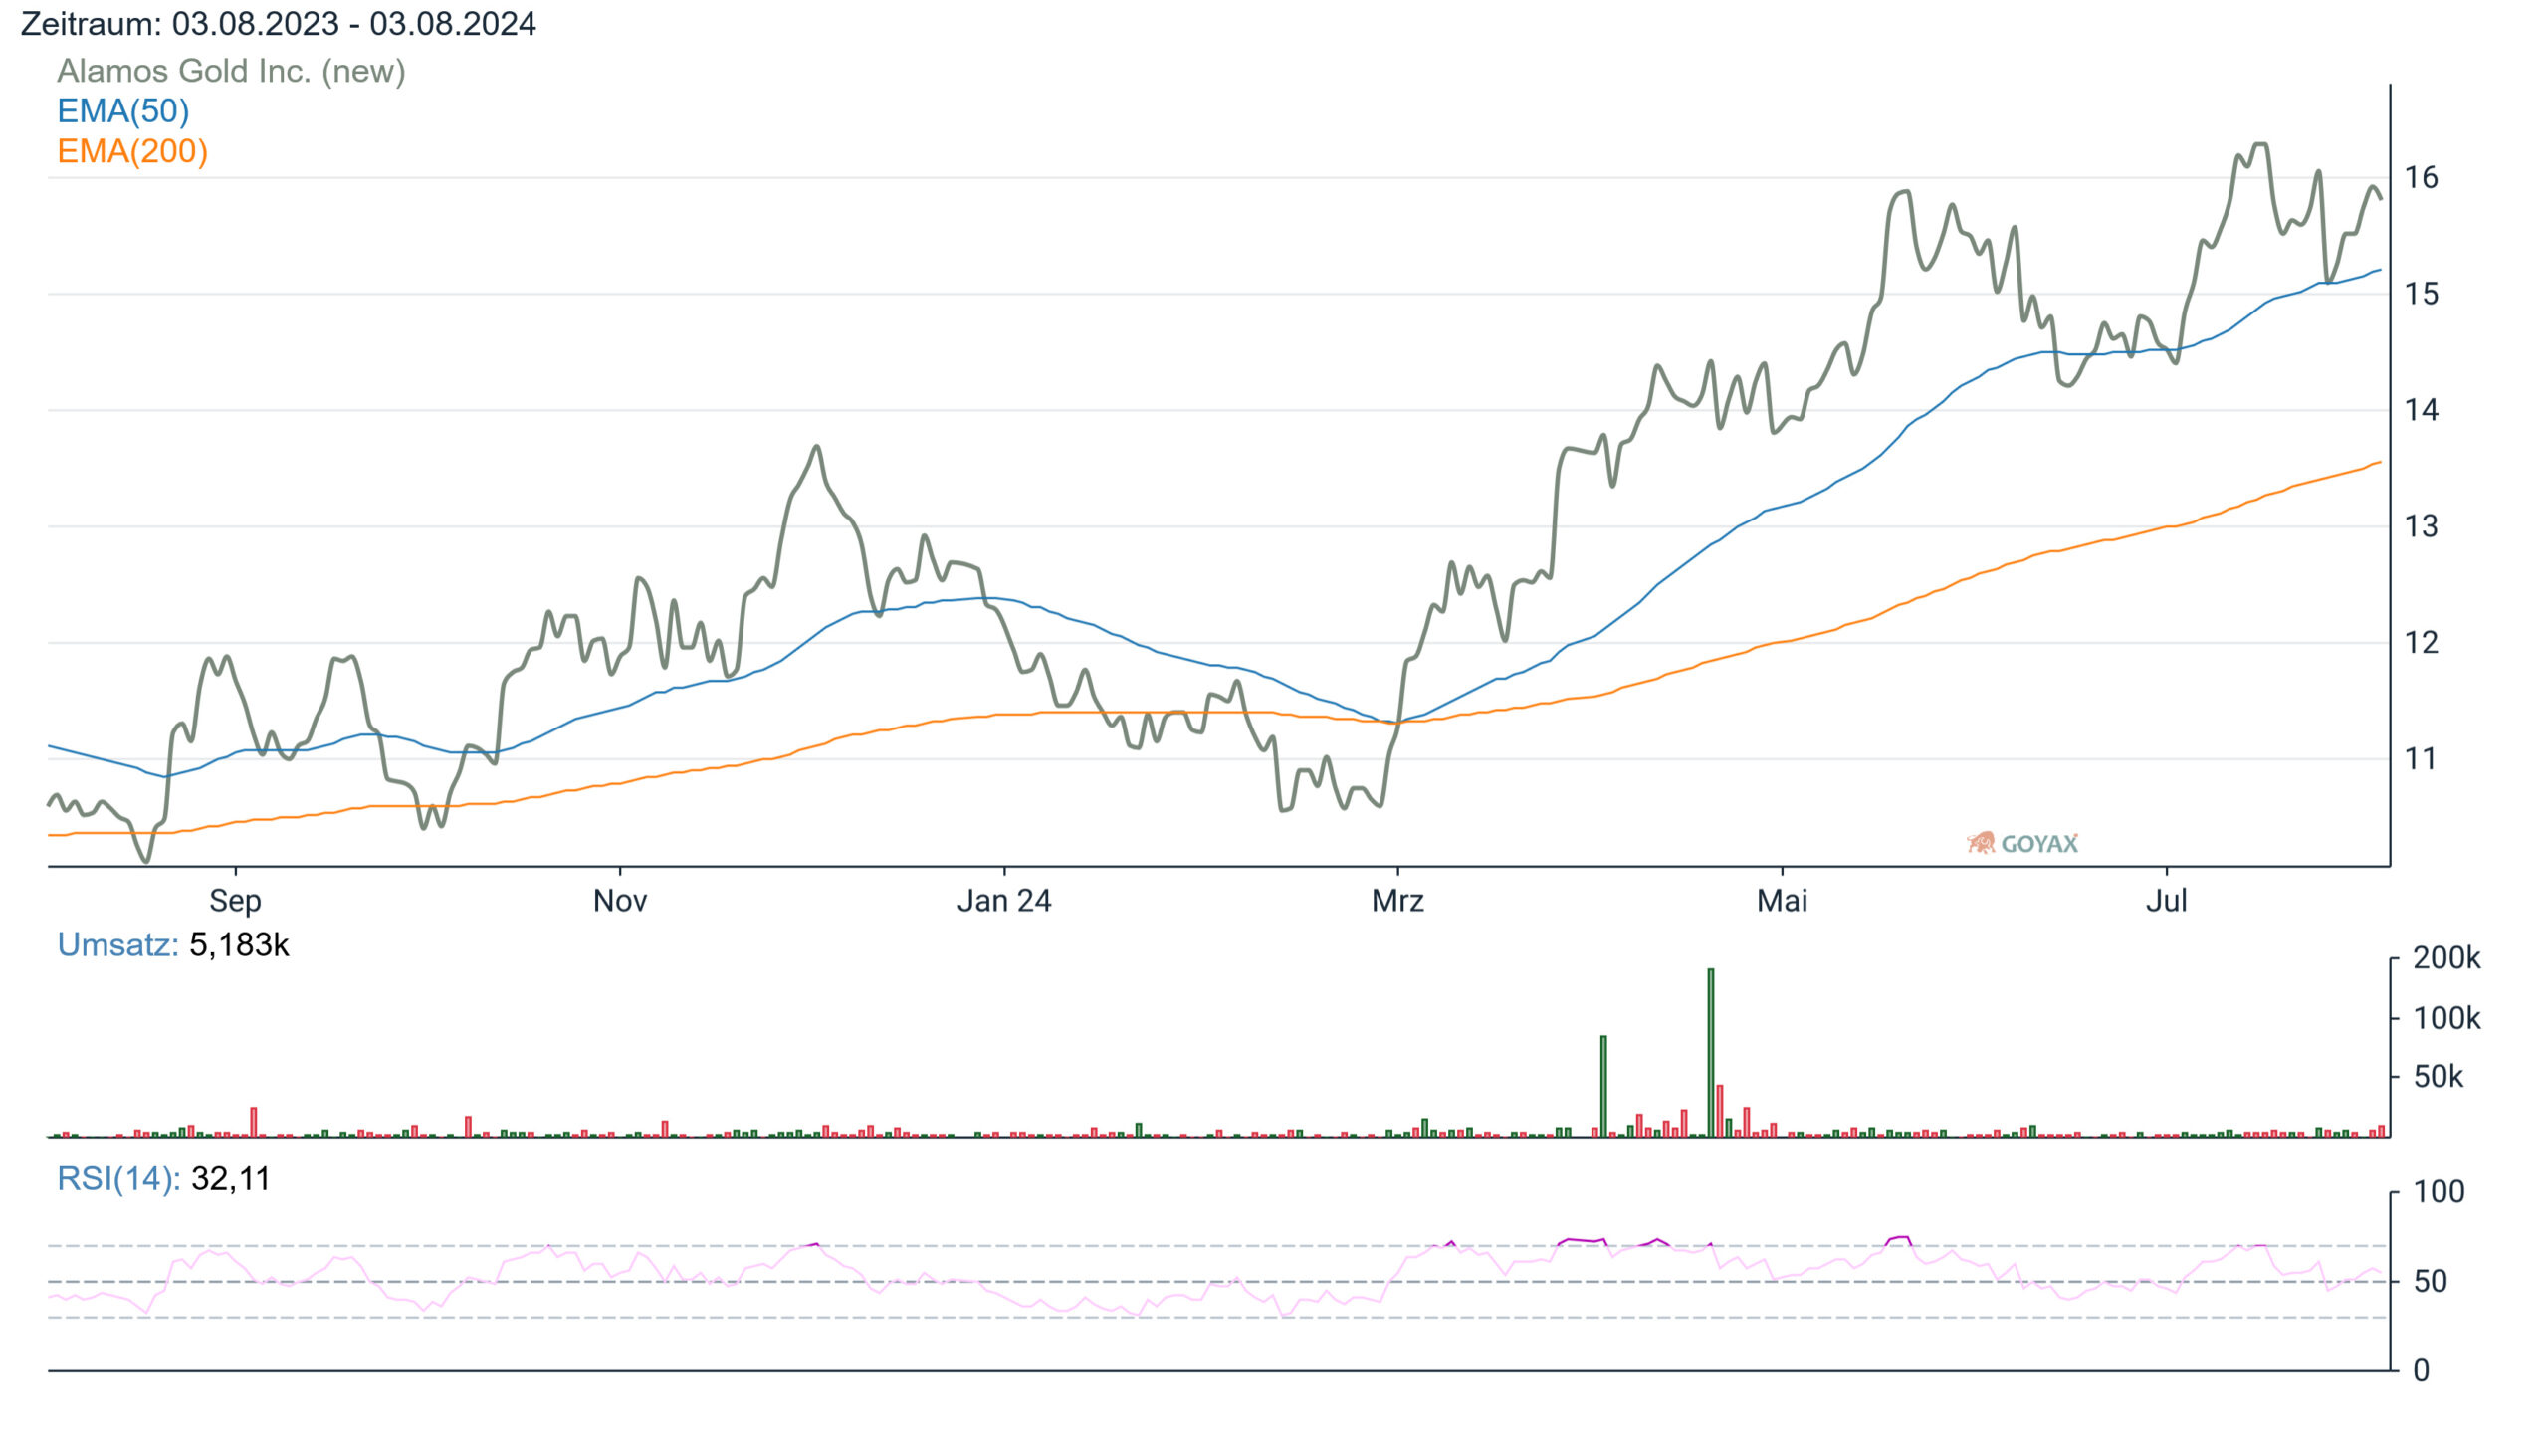The width and height of the screenshot is (2548, 1456).
Task: Click the Mrz month axis label
Action: click(1397, 901)
